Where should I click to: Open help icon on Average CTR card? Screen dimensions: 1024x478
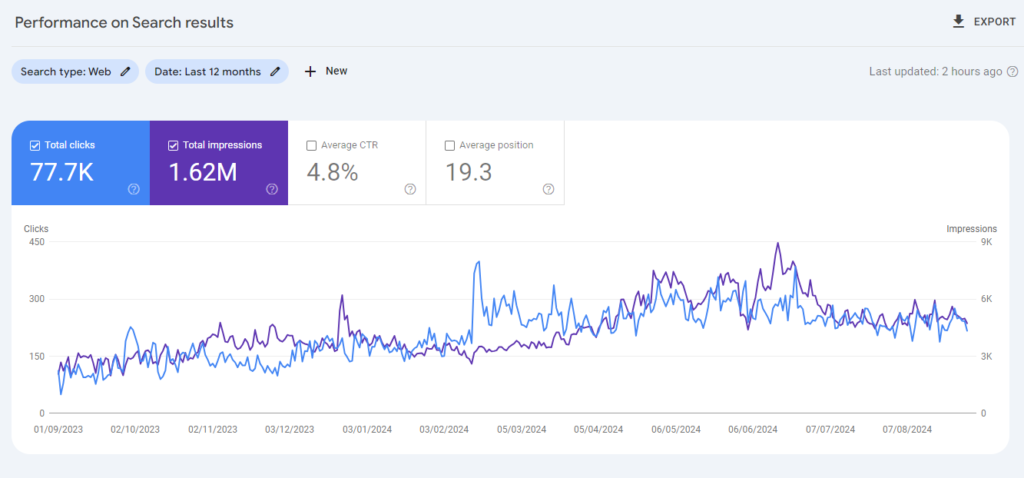pyautogui.click(x=410, y=189)
